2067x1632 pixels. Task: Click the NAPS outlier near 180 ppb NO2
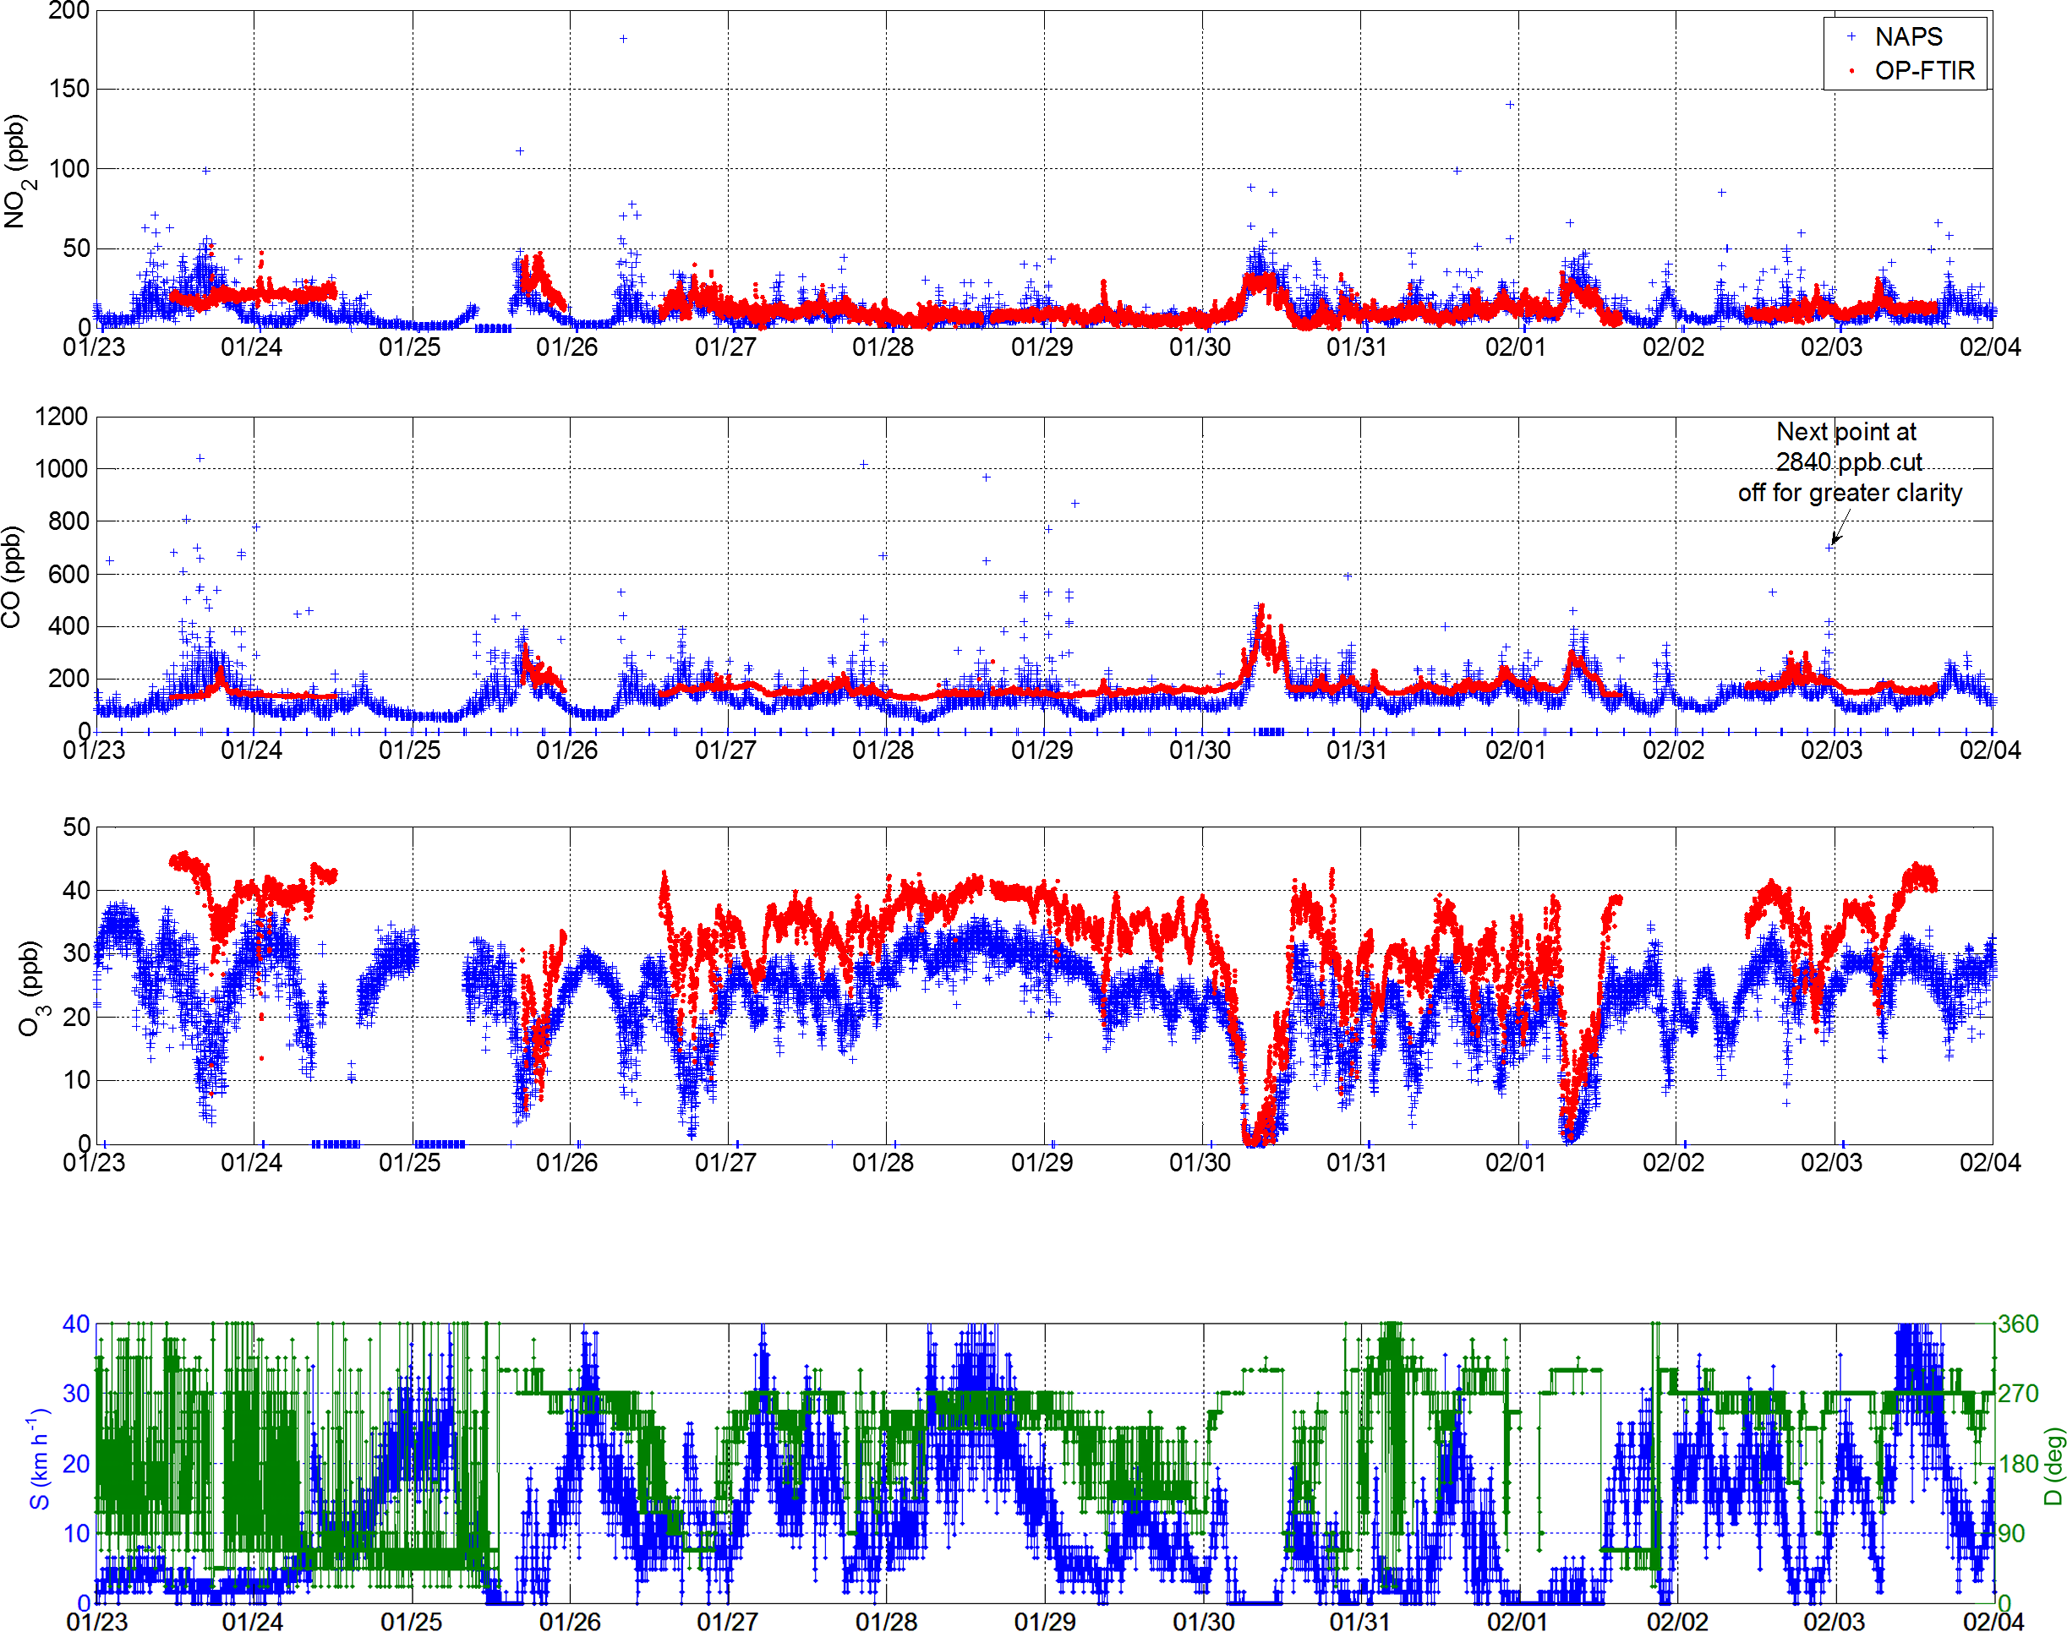(623, 39)
